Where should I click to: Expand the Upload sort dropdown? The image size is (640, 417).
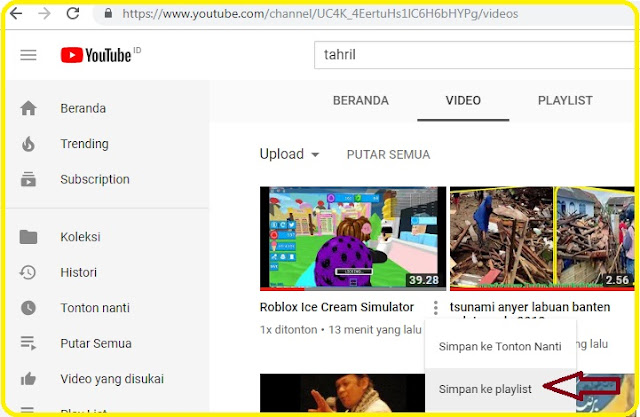tap(289, 154)
